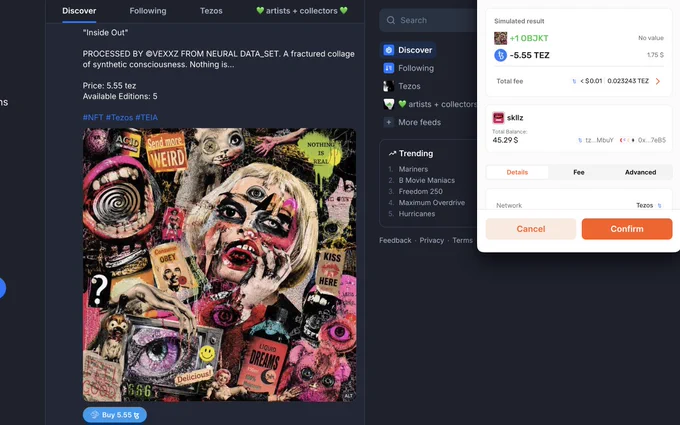
Task: Click the ALT badge on the artwork
Action: click(x=348, y=396)
